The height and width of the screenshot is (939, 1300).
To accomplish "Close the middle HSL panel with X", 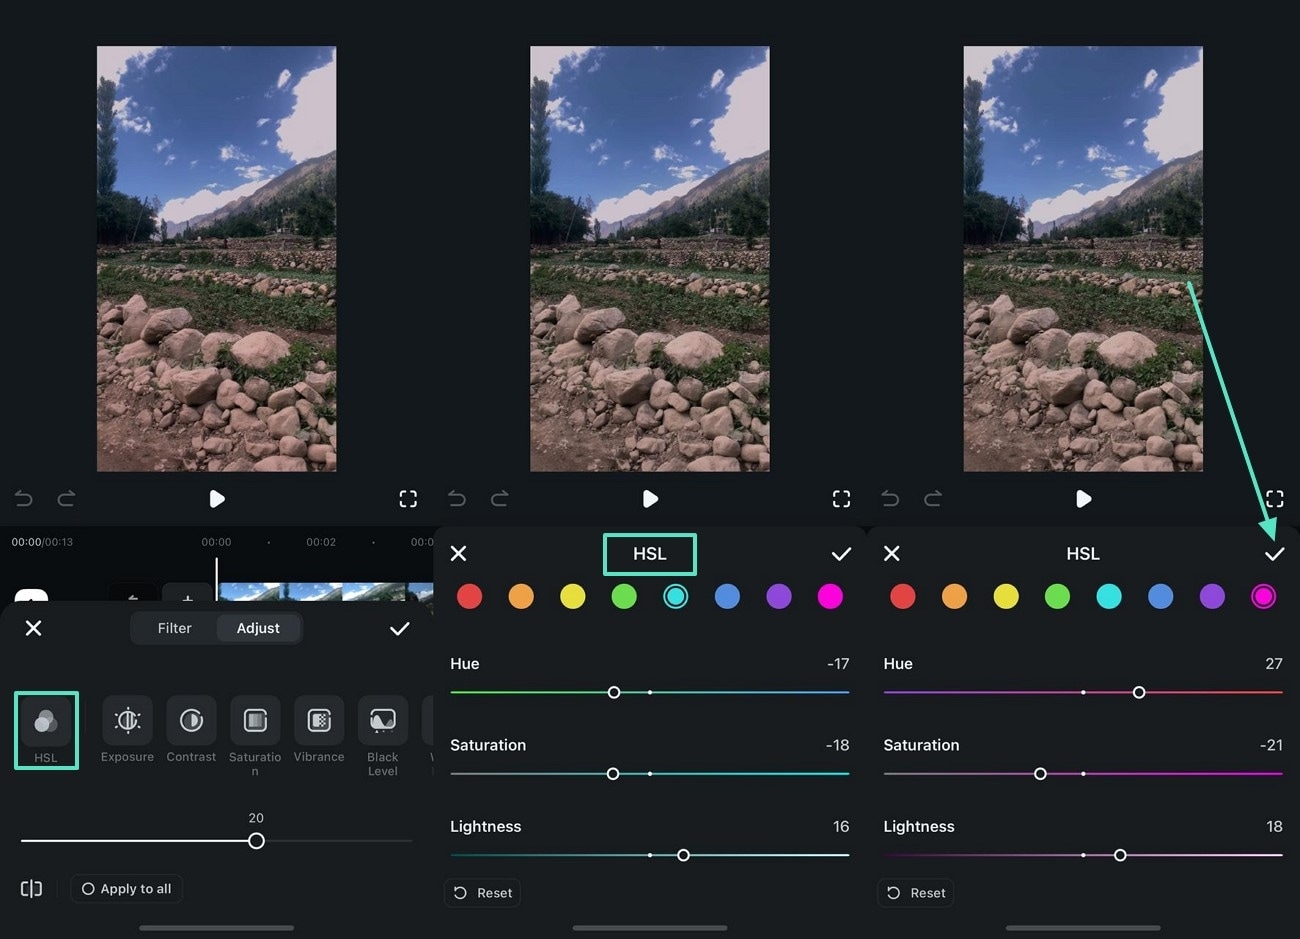I will 458,554.
